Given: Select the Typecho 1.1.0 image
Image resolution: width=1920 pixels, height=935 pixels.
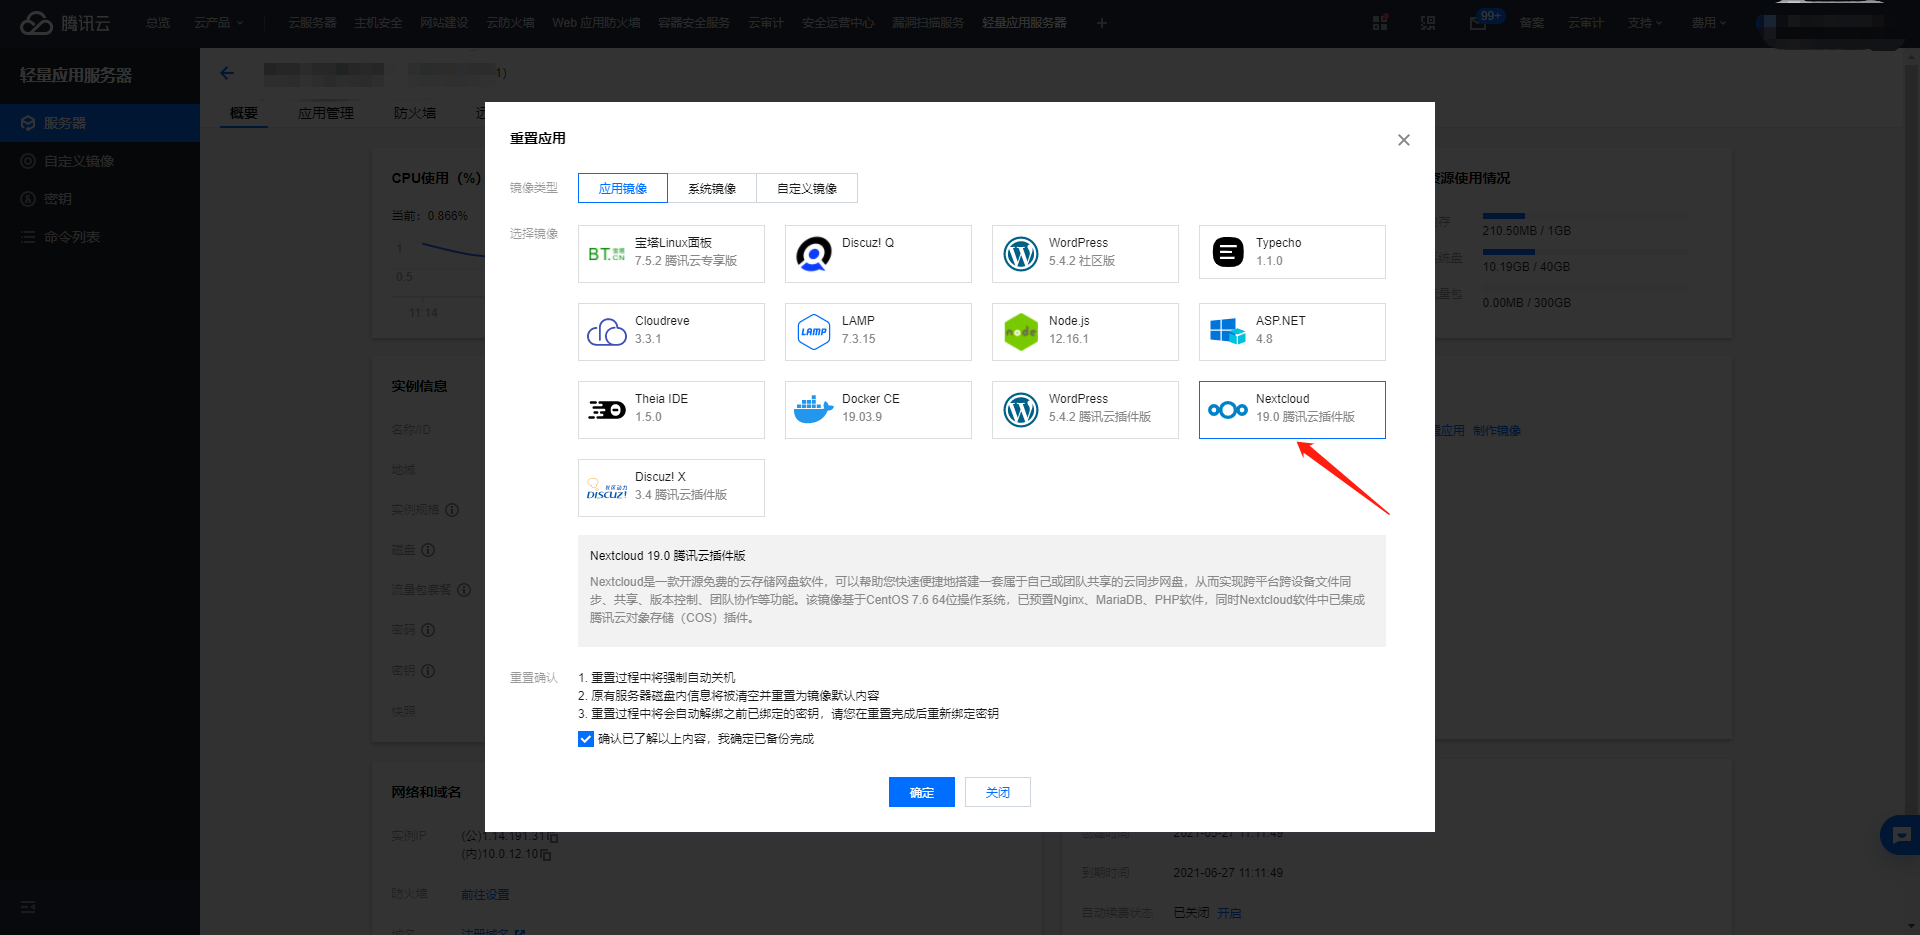Looking at the screenshot, I should [1292, 254].
